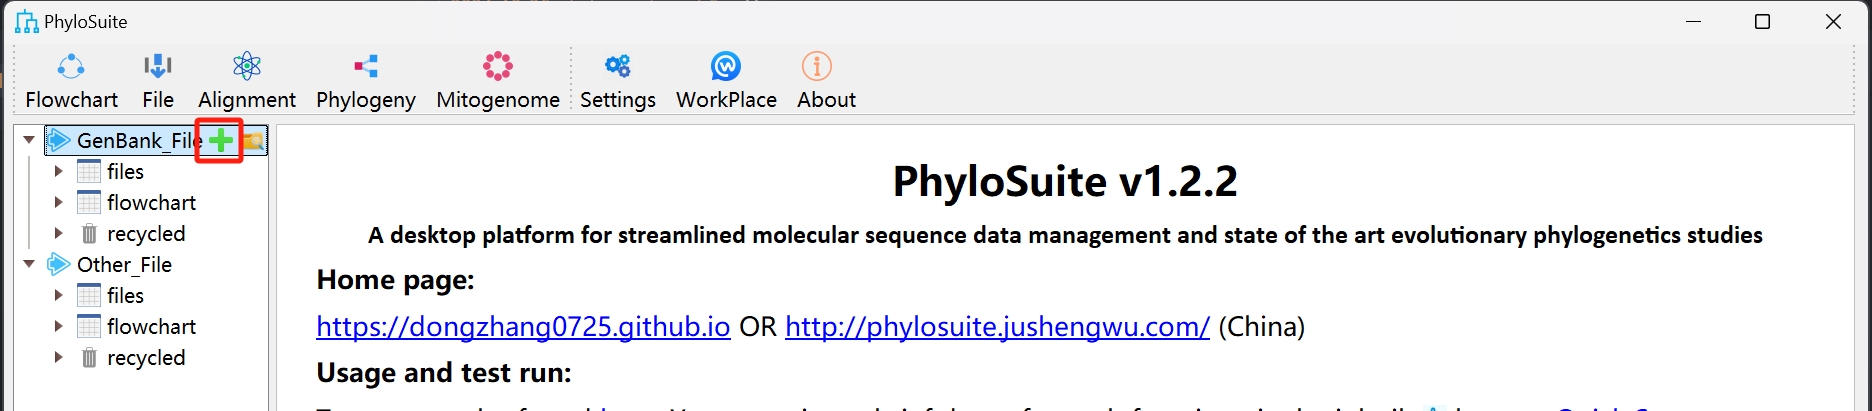Open the Settings gear menu

pos(617,81)
